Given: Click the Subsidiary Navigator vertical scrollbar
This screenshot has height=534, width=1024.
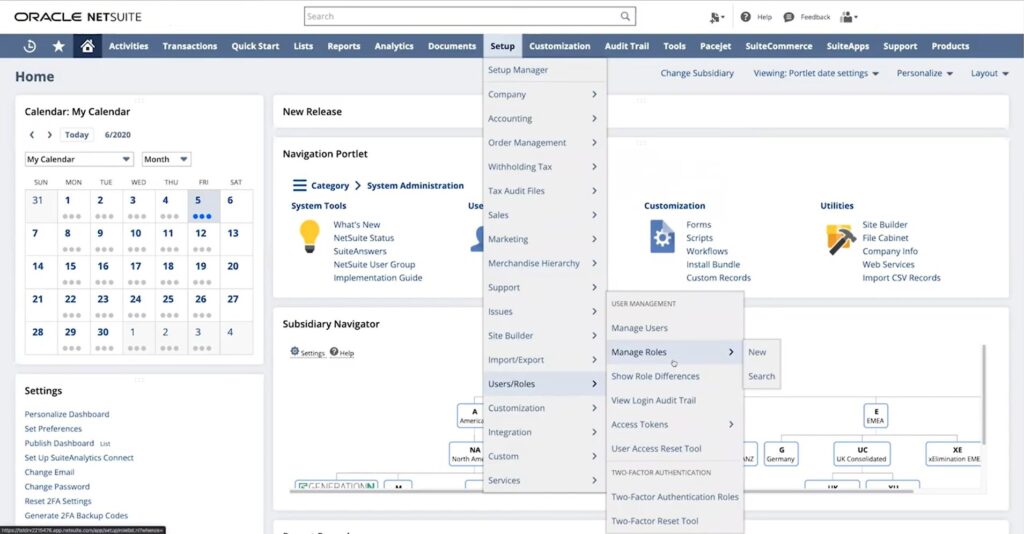Looking at the screenshot, I should coord(984,395).
